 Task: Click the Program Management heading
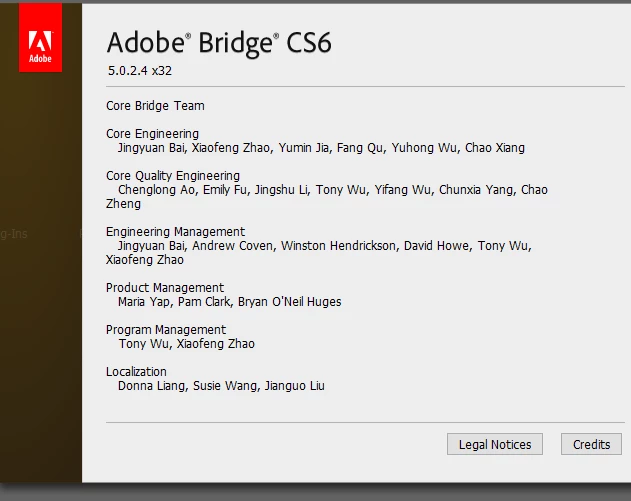point(166,330)
